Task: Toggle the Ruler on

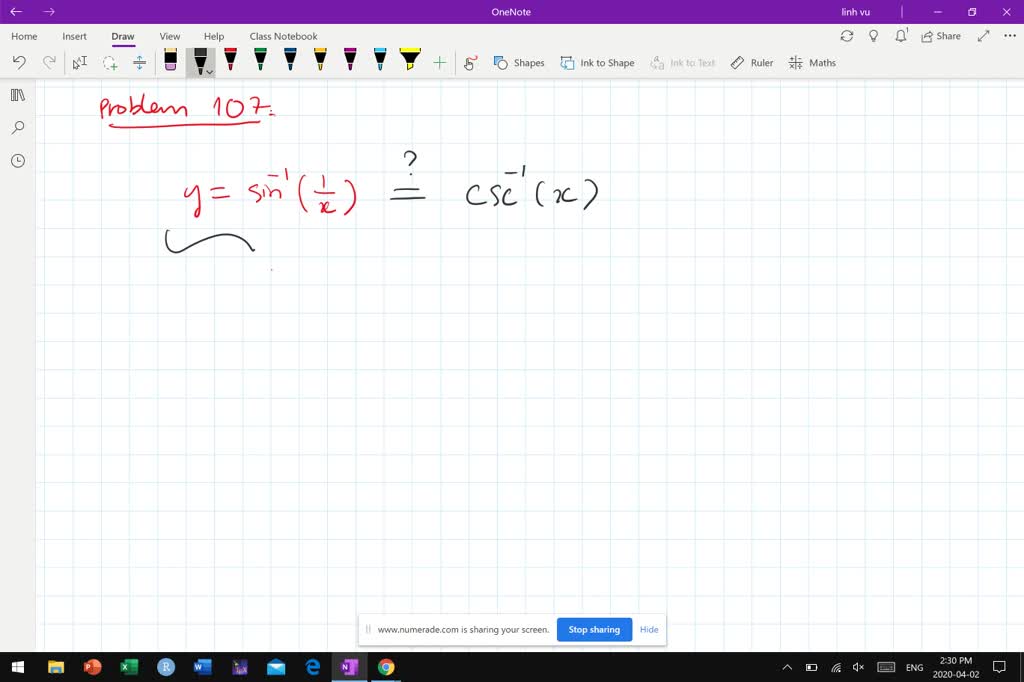Action: coord(751,62)
